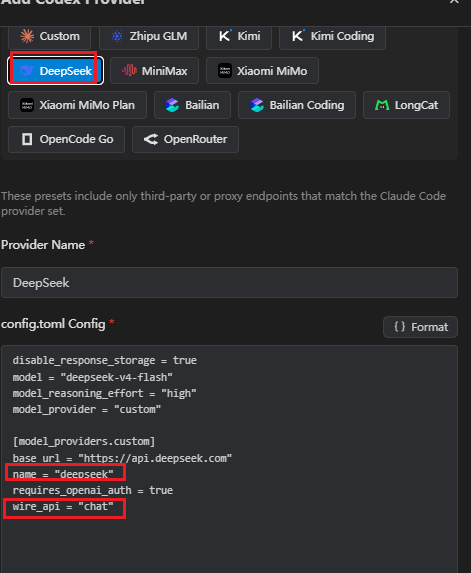Click the green LongCat cat icon

click(382, 106)
